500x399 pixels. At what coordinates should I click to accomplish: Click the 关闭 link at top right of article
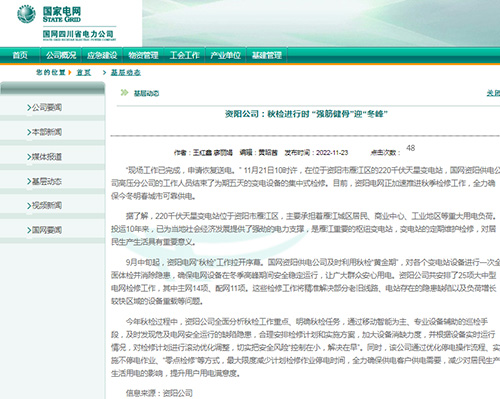[493, 93]
